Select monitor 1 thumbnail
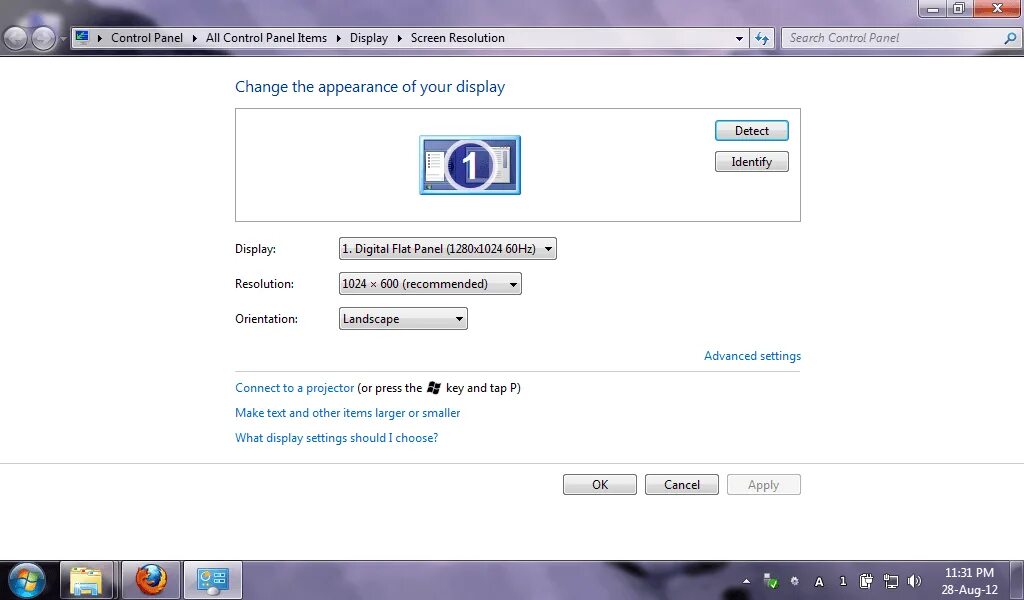 (x=470, y=165)
